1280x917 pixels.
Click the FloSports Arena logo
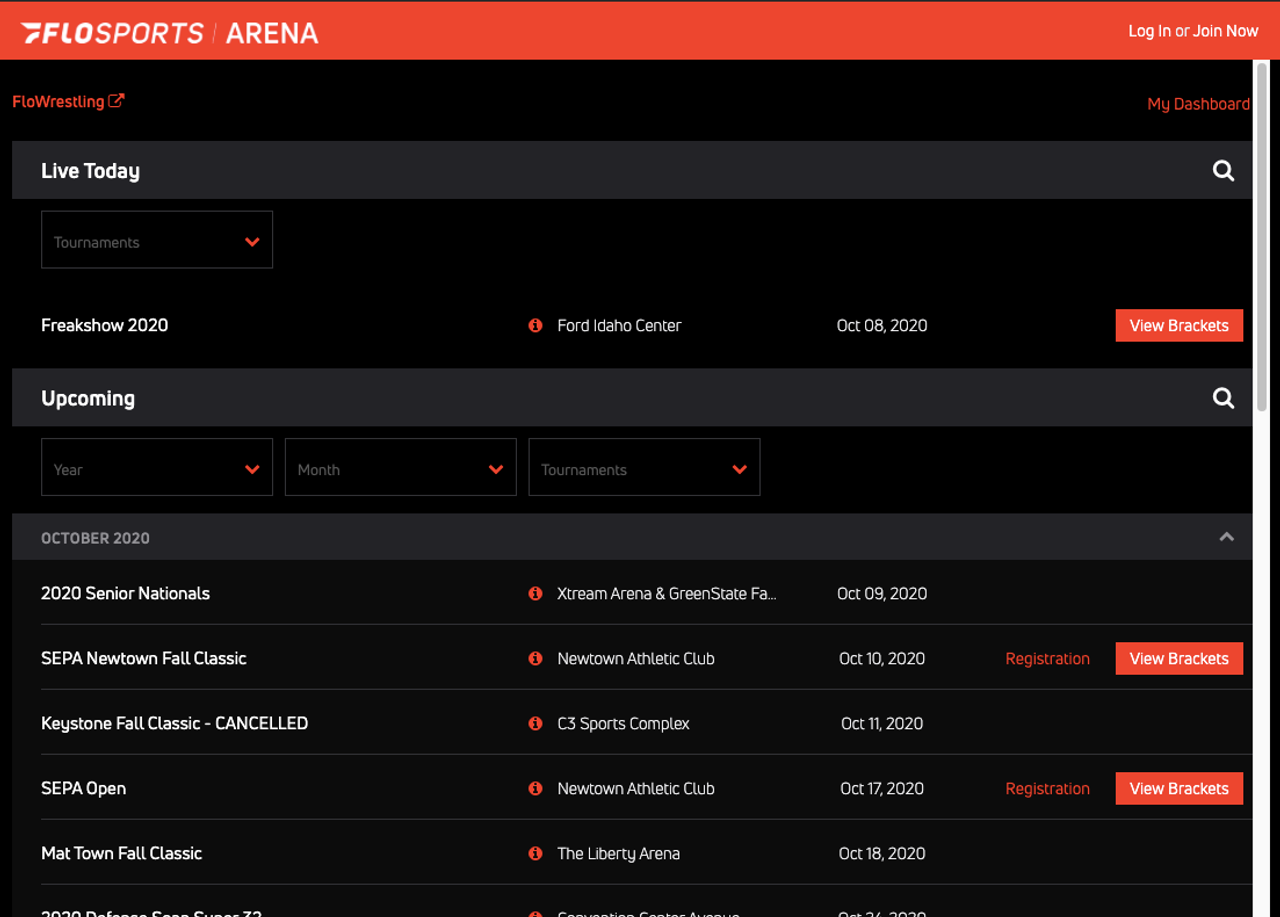pos(170,30)
